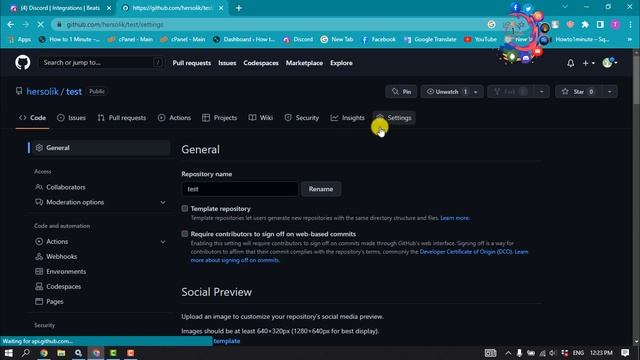Open the YouTube bookmark
The width and height of the screenshot is (640, 360).
point(480,40)
